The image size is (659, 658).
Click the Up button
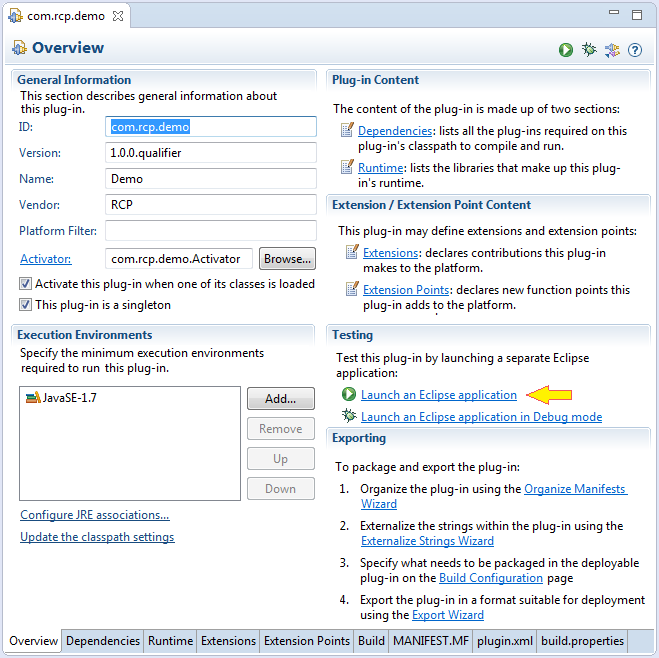(280, 458)
